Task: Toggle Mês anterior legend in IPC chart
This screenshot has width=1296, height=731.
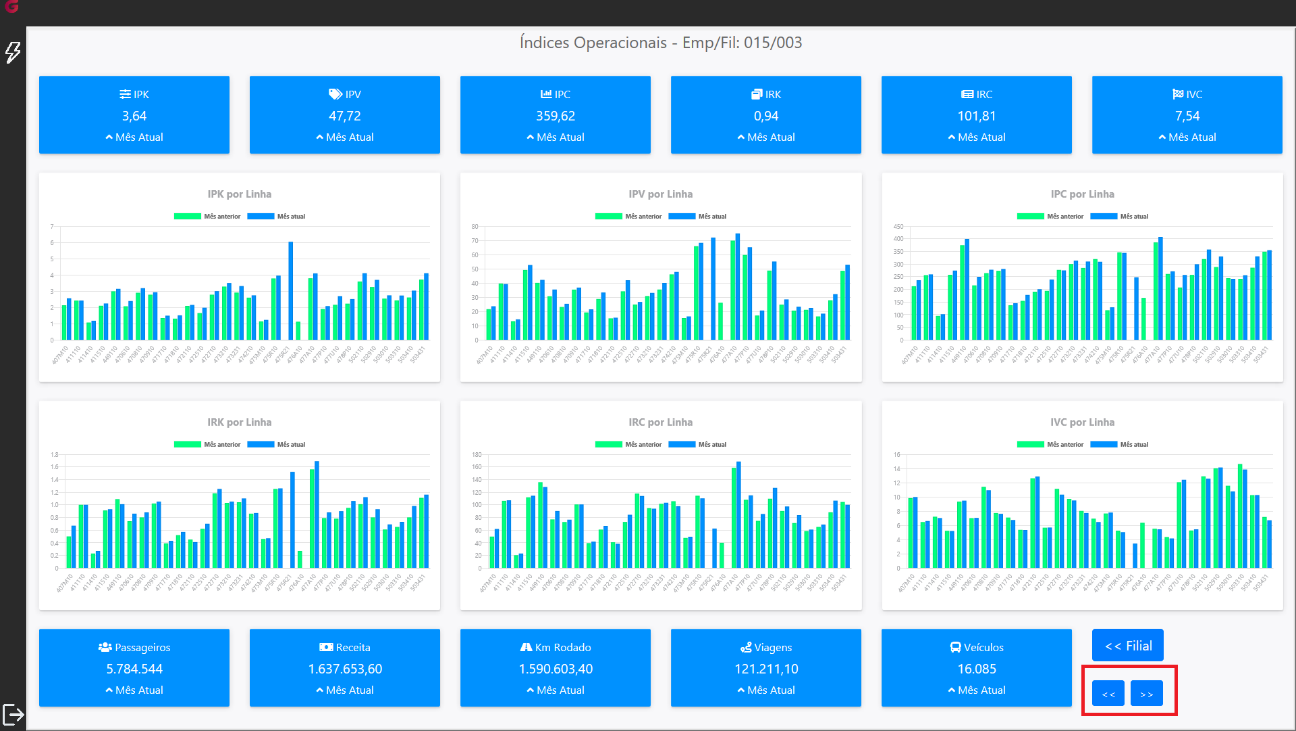Action: (x=1050, y=216)
